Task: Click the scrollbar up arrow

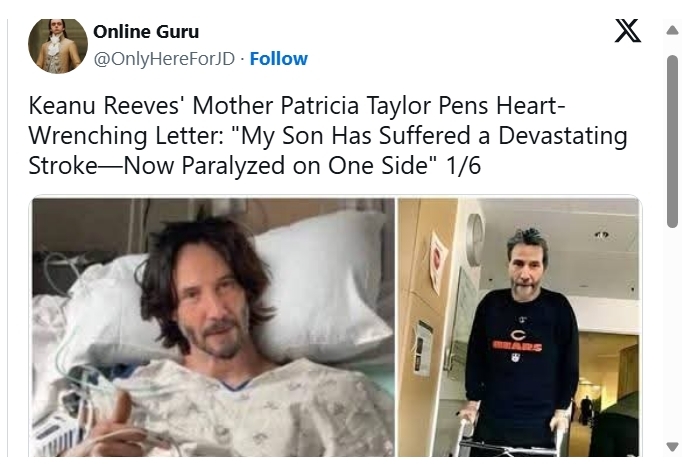Action: tap(672, 30)
